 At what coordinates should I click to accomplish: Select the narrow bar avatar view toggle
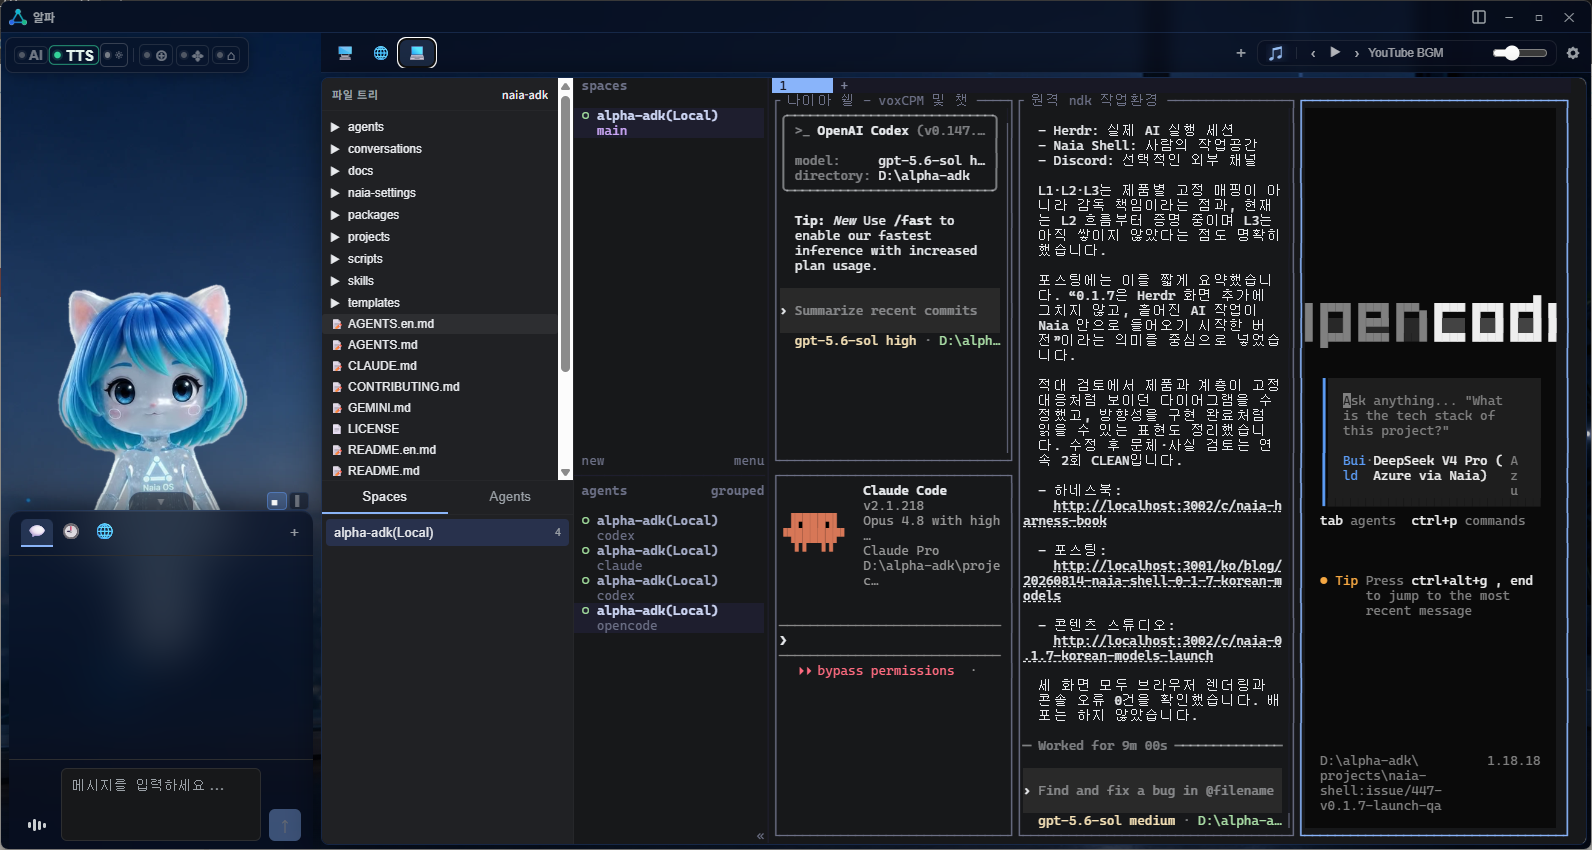[297, 501]
